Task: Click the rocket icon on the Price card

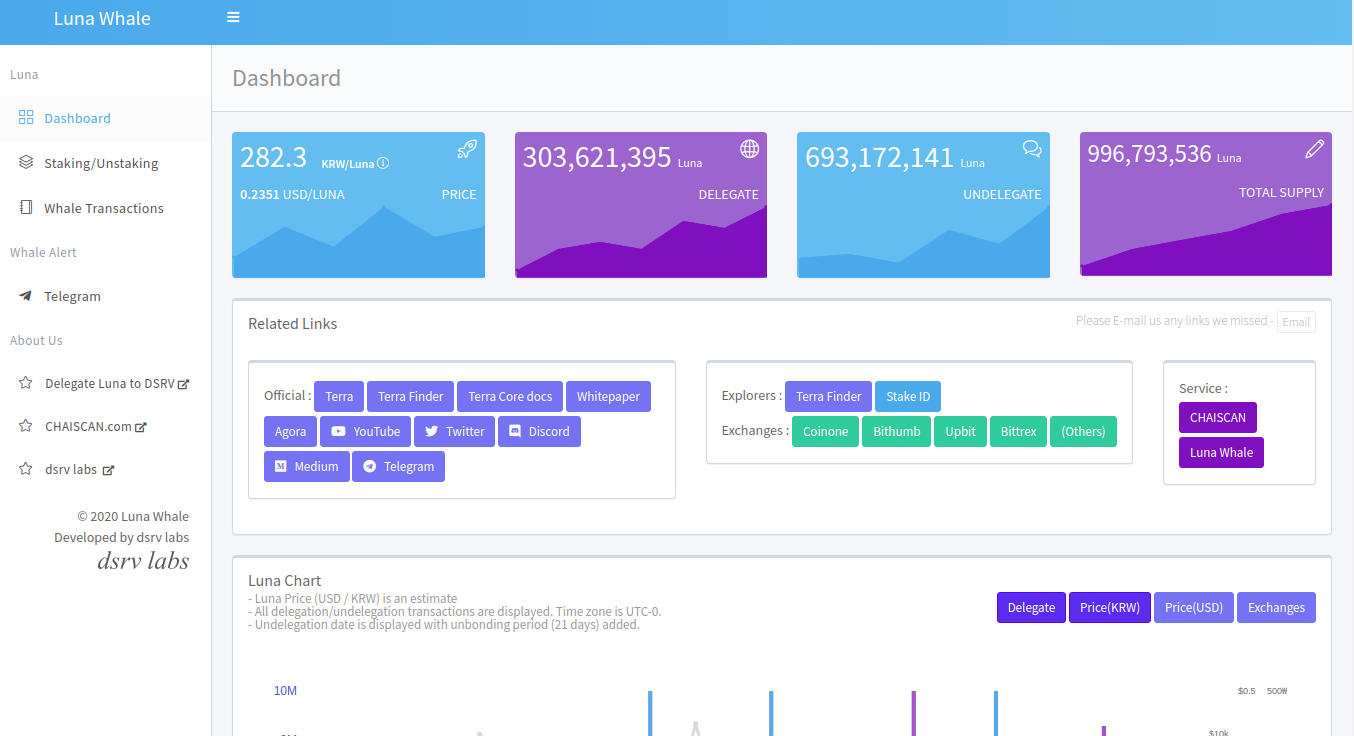Action: click(x=466, y=148)
